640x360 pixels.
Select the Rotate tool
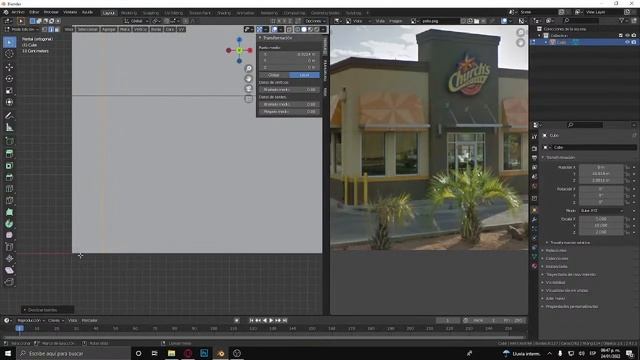(9, 79)
